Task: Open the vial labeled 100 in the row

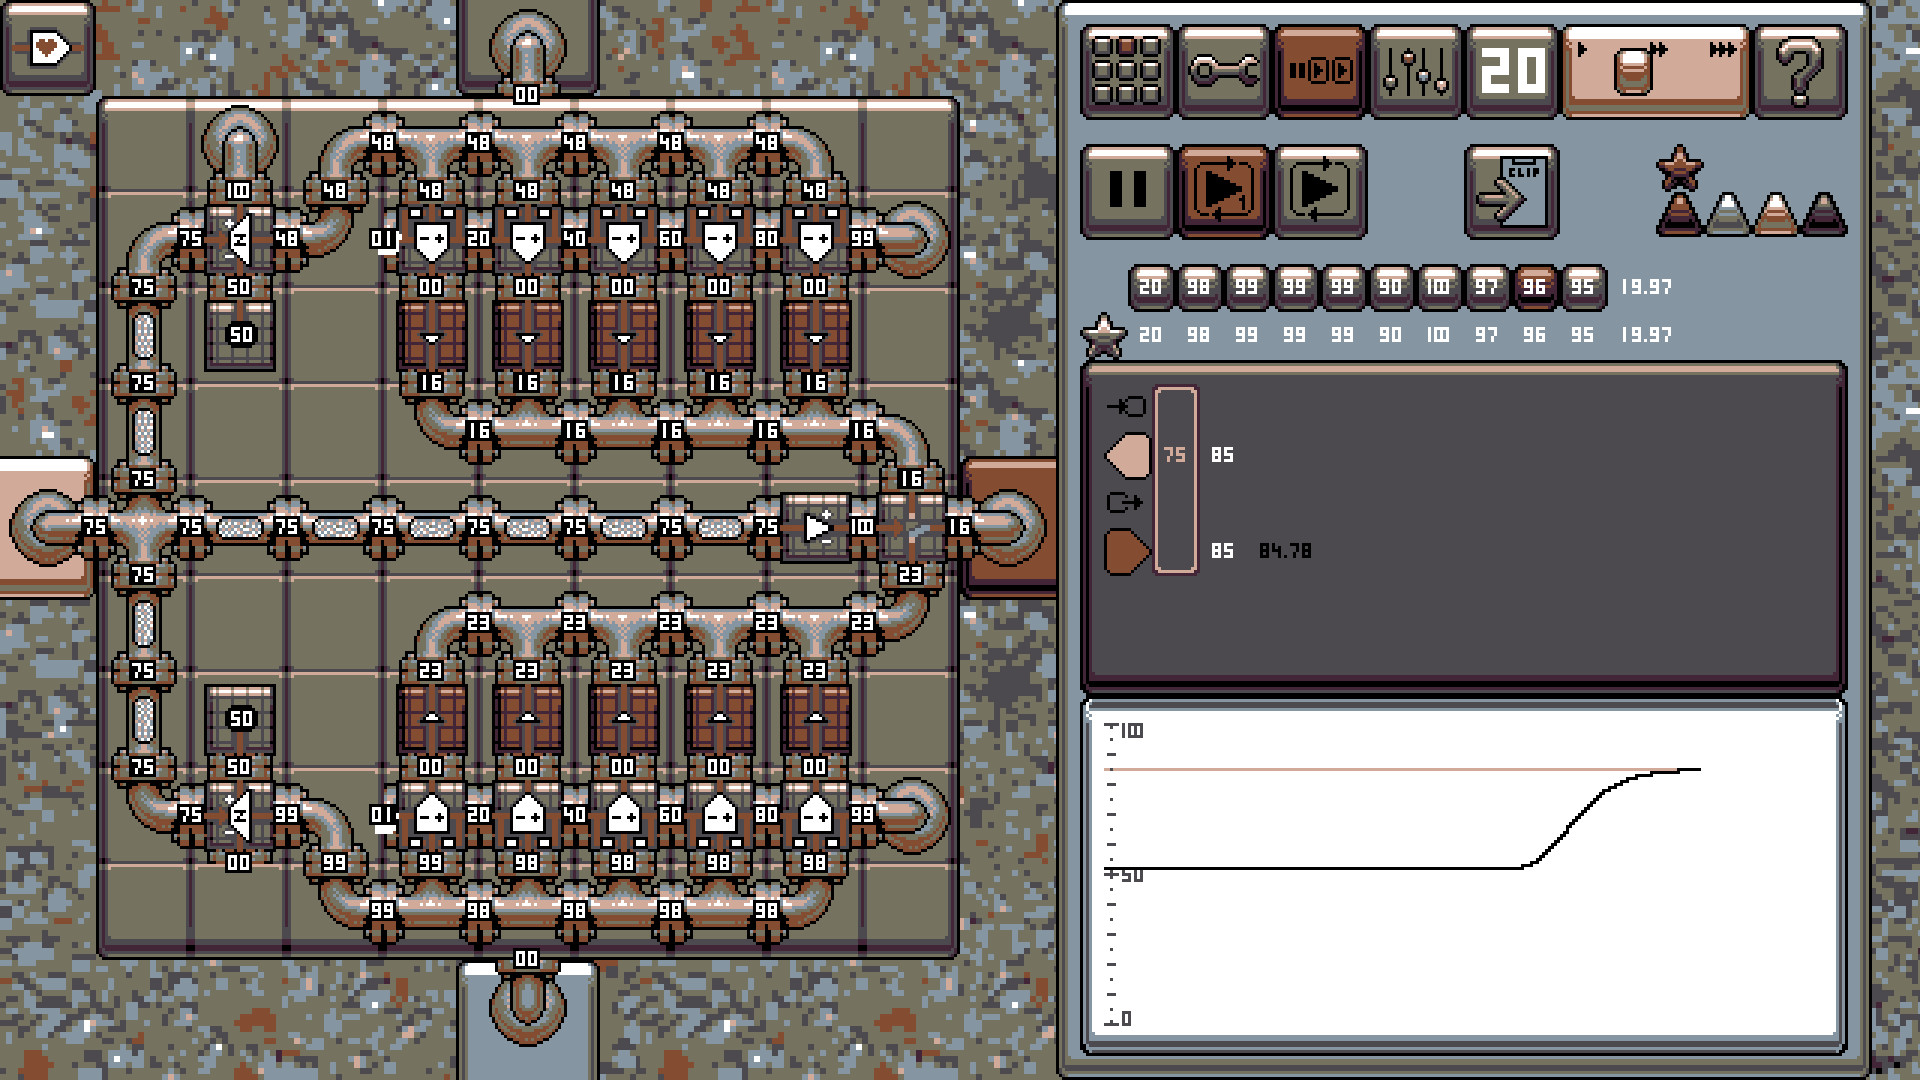Action: click(1440, 288)
